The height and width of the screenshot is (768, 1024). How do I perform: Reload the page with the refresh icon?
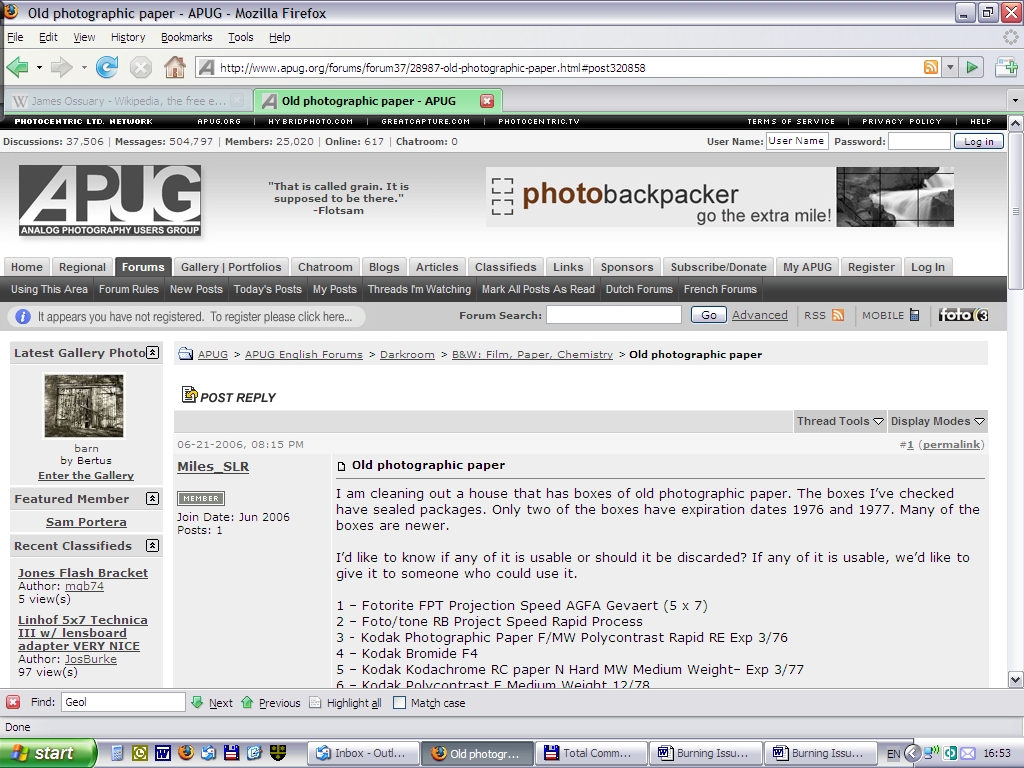pos(107,67)
